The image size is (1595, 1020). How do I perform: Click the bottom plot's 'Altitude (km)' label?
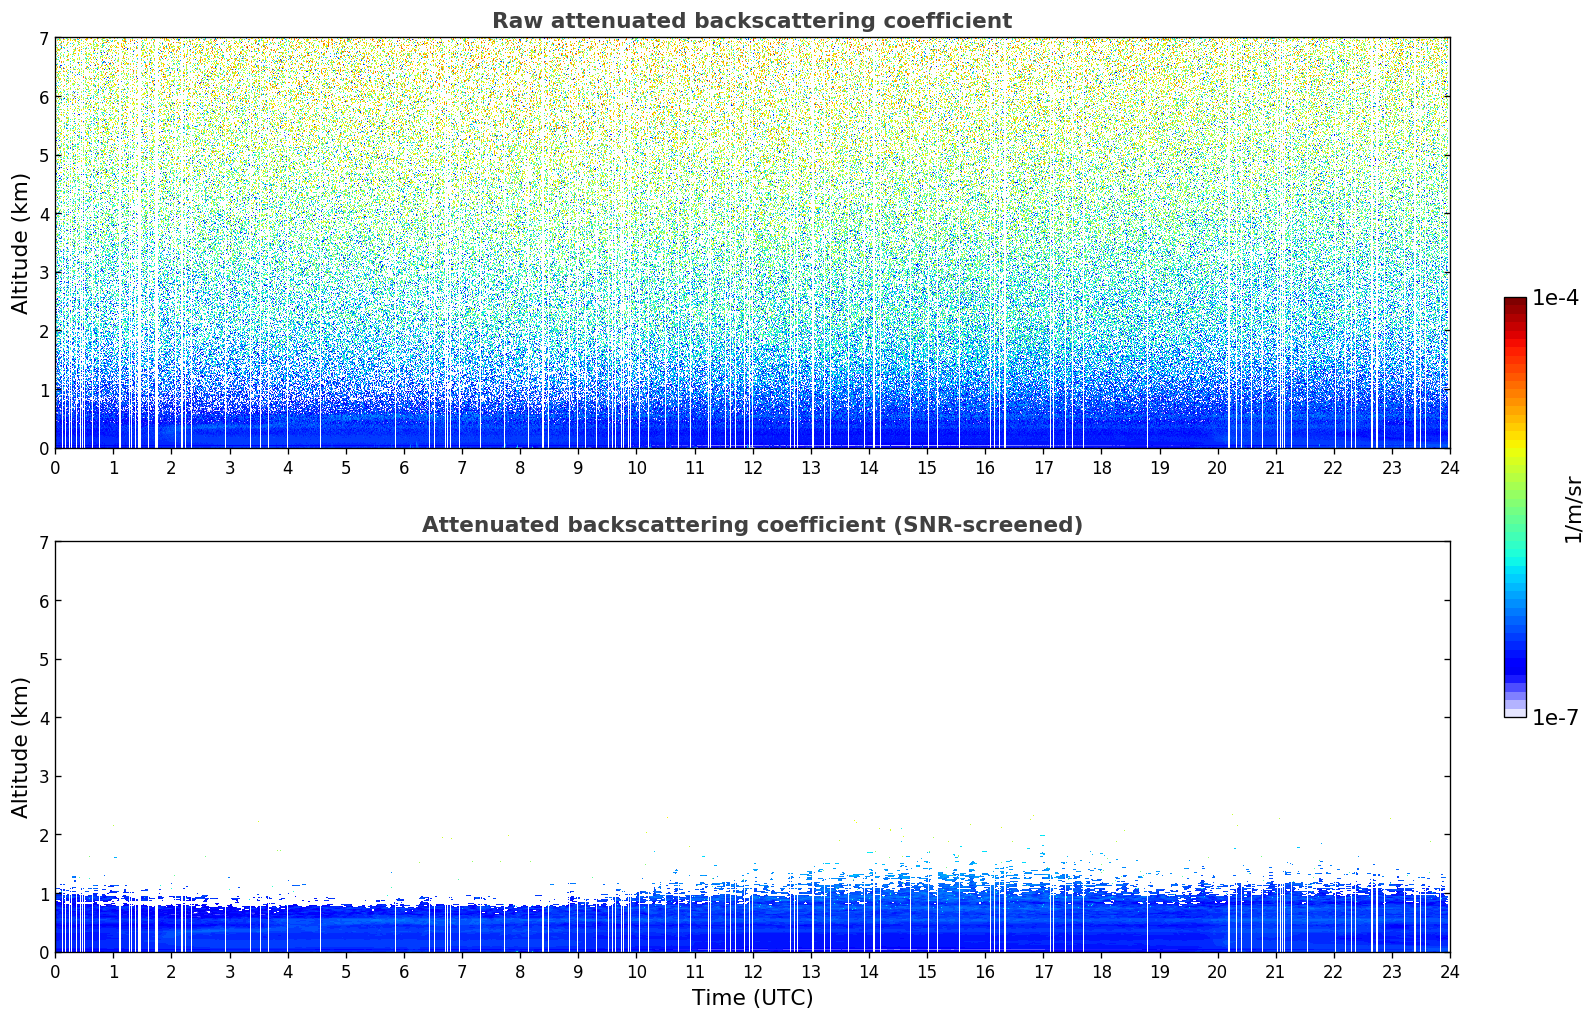(21, 747)
